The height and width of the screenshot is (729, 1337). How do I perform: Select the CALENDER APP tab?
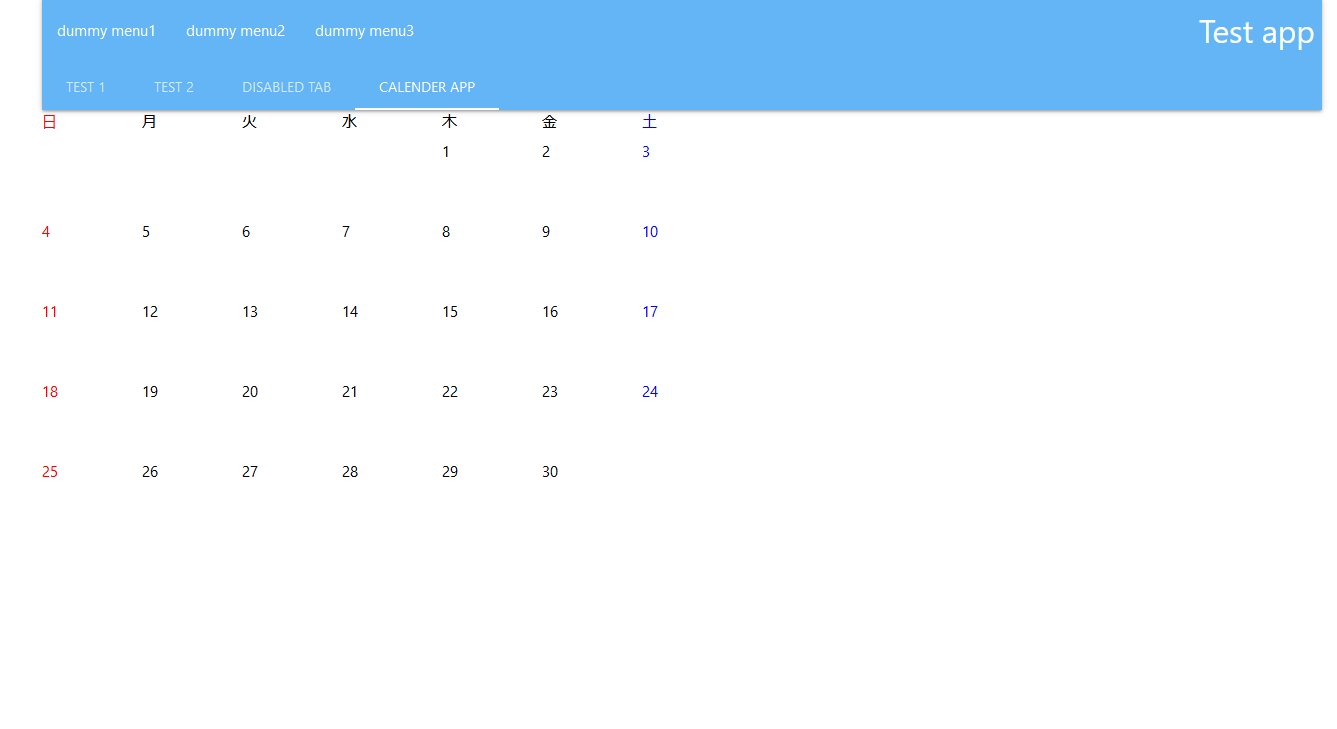click(x=427, y=87)
